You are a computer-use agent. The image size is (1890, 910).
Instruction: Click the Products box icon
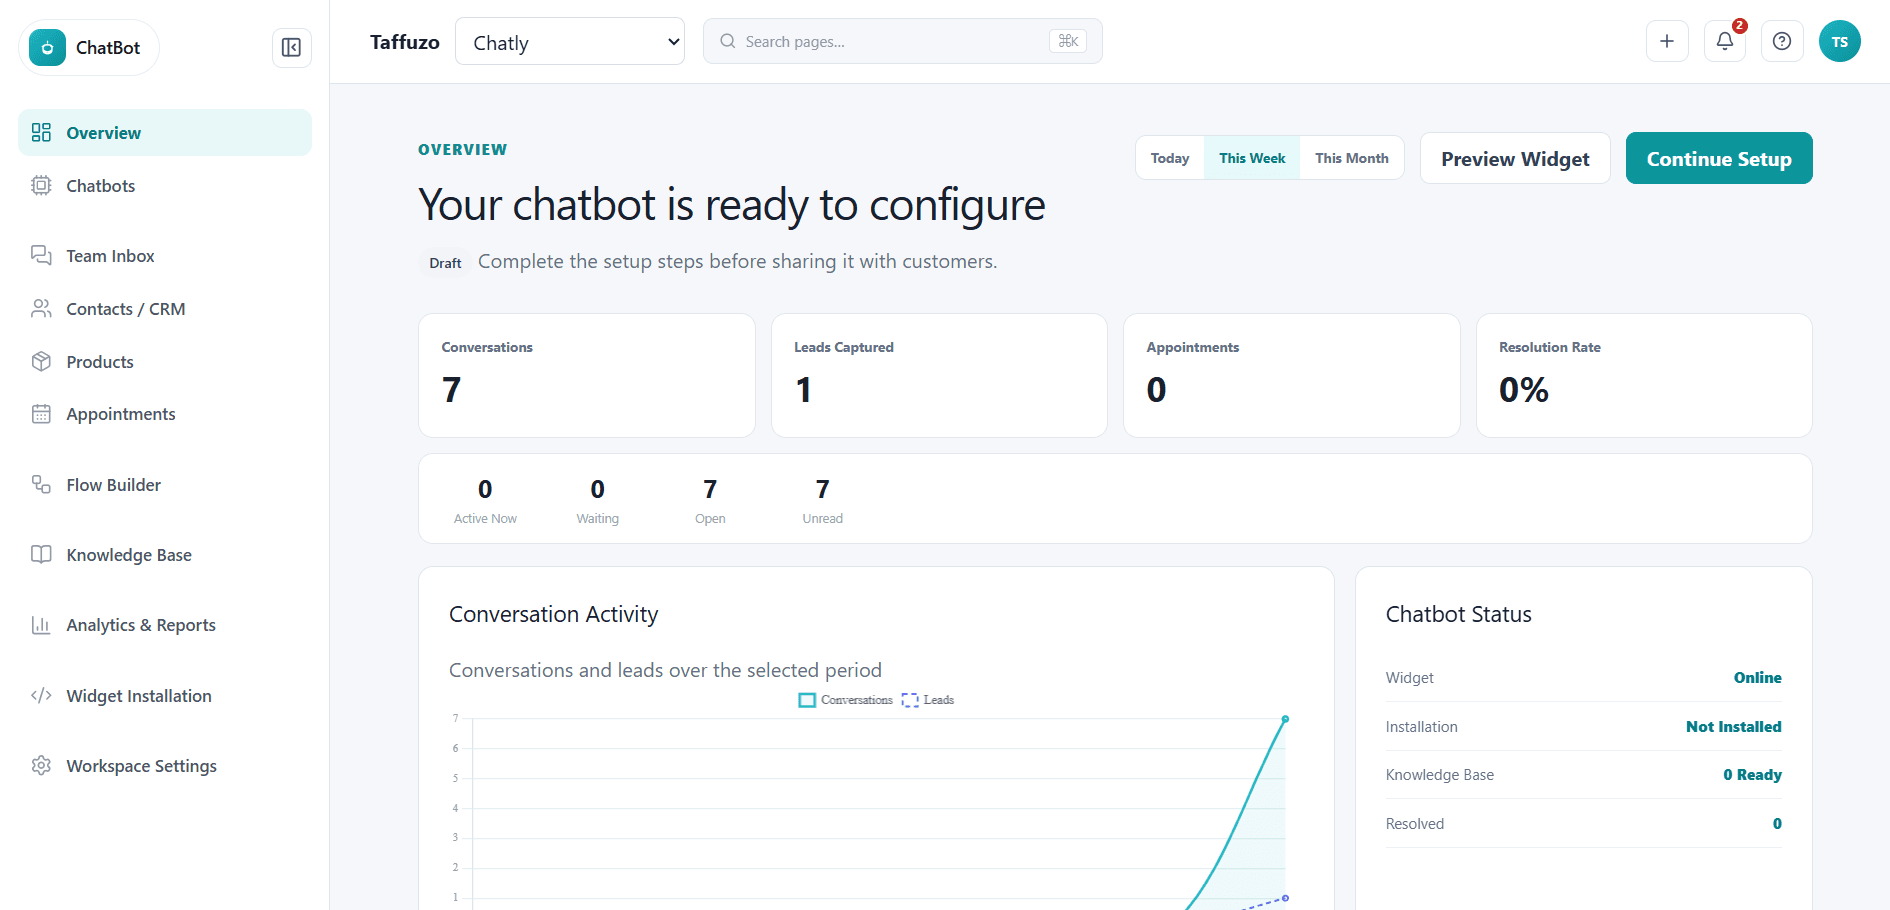click(x=41, y=361)
